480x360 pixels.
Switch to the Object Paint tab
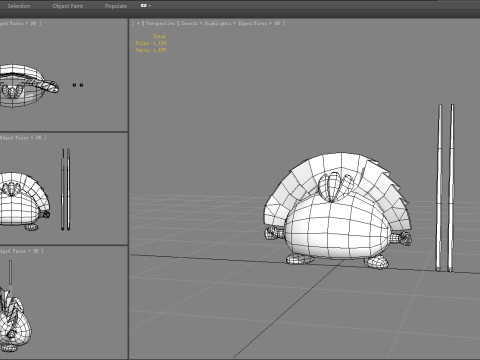point(68,6)
